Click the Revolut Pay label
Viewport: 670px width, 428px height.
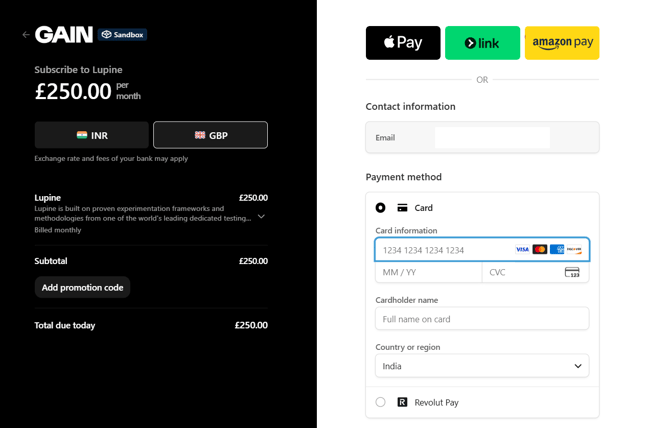tap(436, 402)
